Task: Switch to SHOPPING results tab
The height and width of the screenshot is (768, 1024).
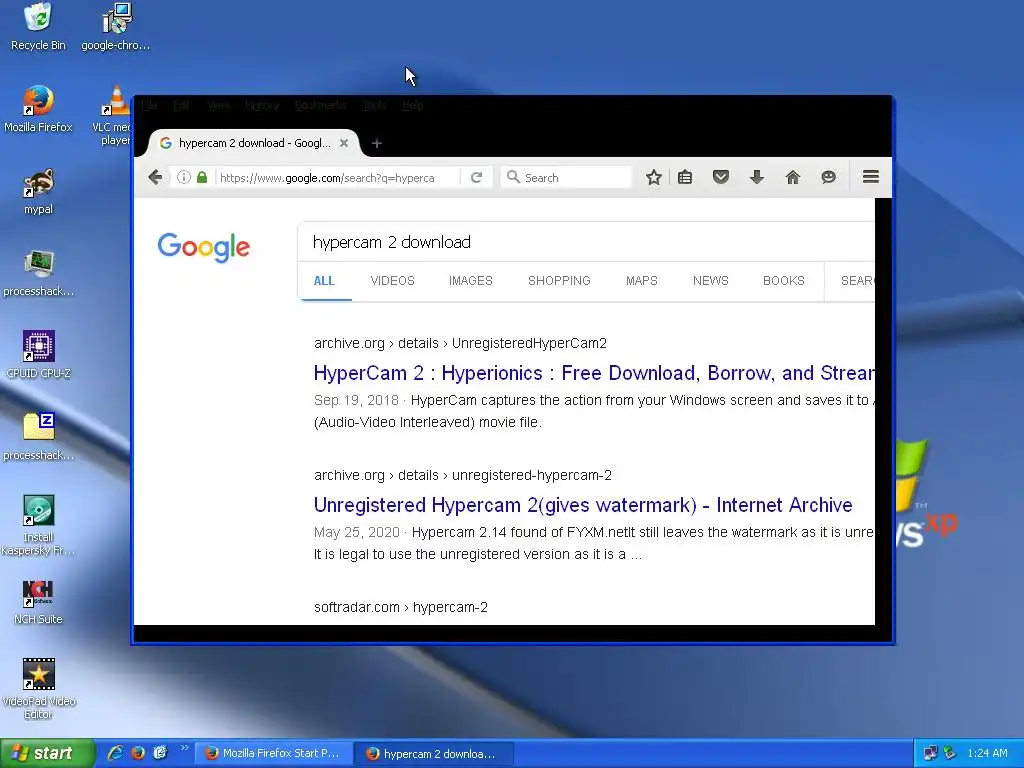Action: (559, 281)
